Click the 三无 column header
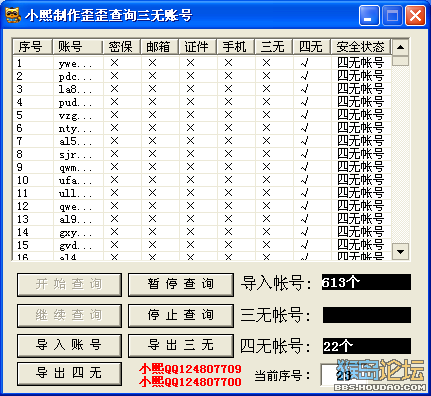This screenshot has width=431, height=396. 274,47
